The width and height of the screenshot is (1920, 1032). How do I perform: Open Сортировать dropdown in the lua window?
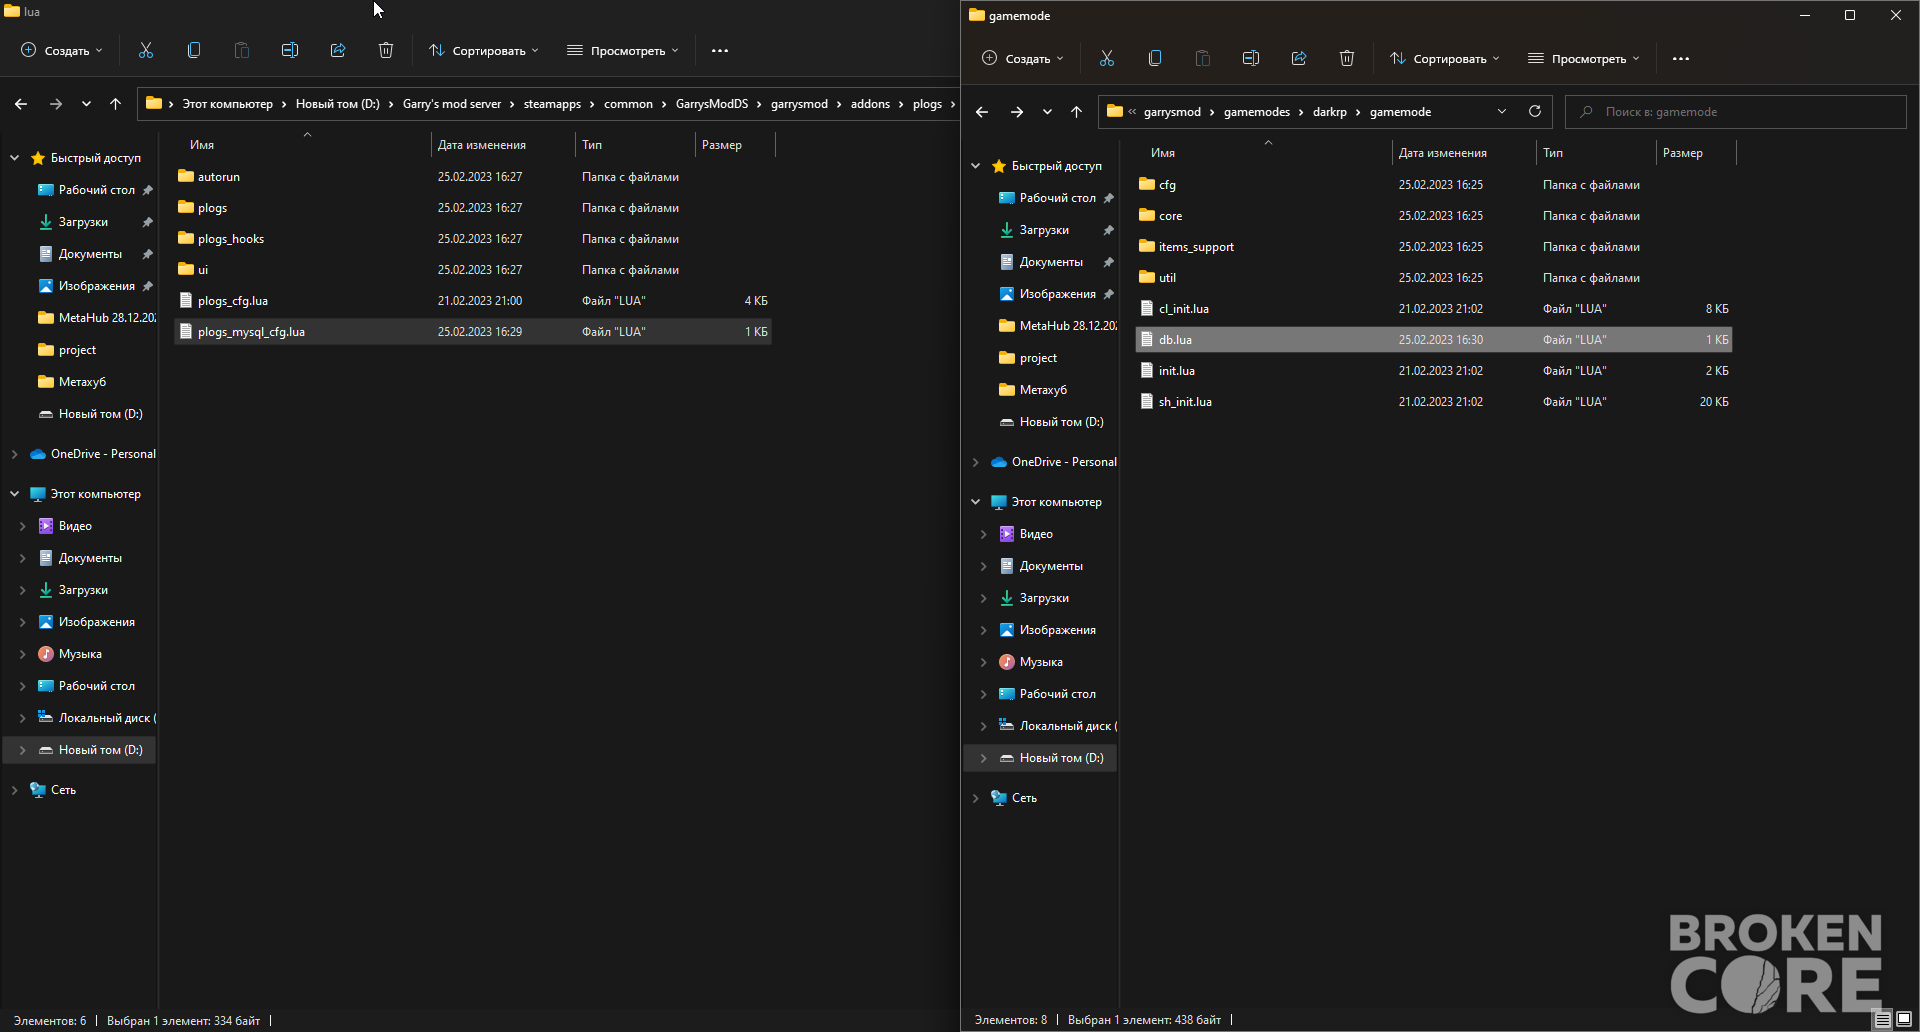click(484, 50)
